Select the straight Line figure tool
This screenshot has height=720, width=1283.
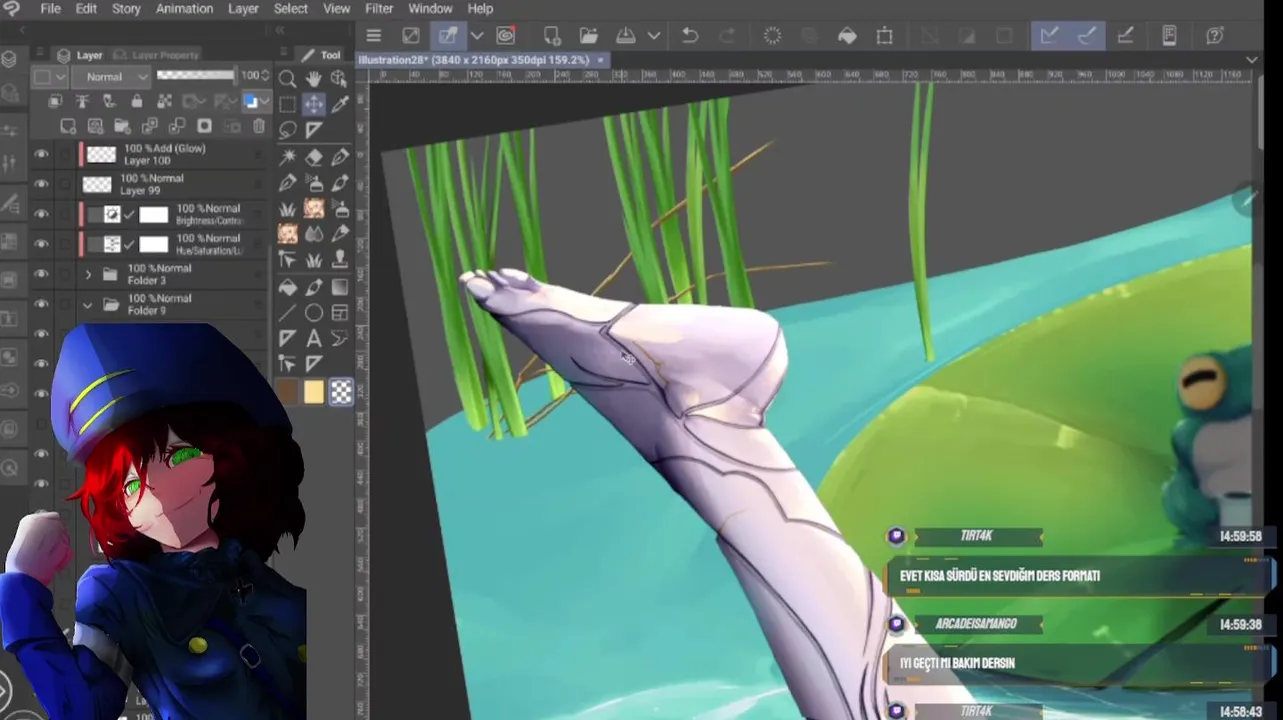(287, 313)
